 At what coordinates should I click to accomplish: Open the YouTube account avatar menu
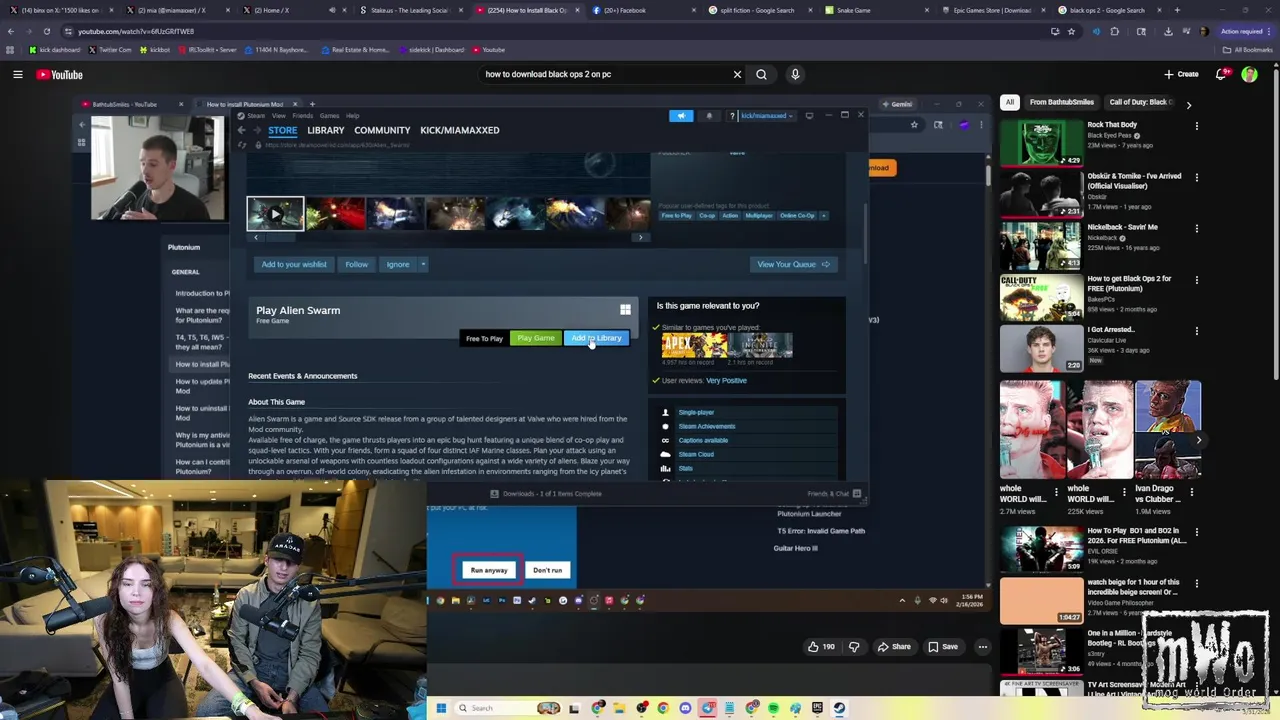[1249, 74]
